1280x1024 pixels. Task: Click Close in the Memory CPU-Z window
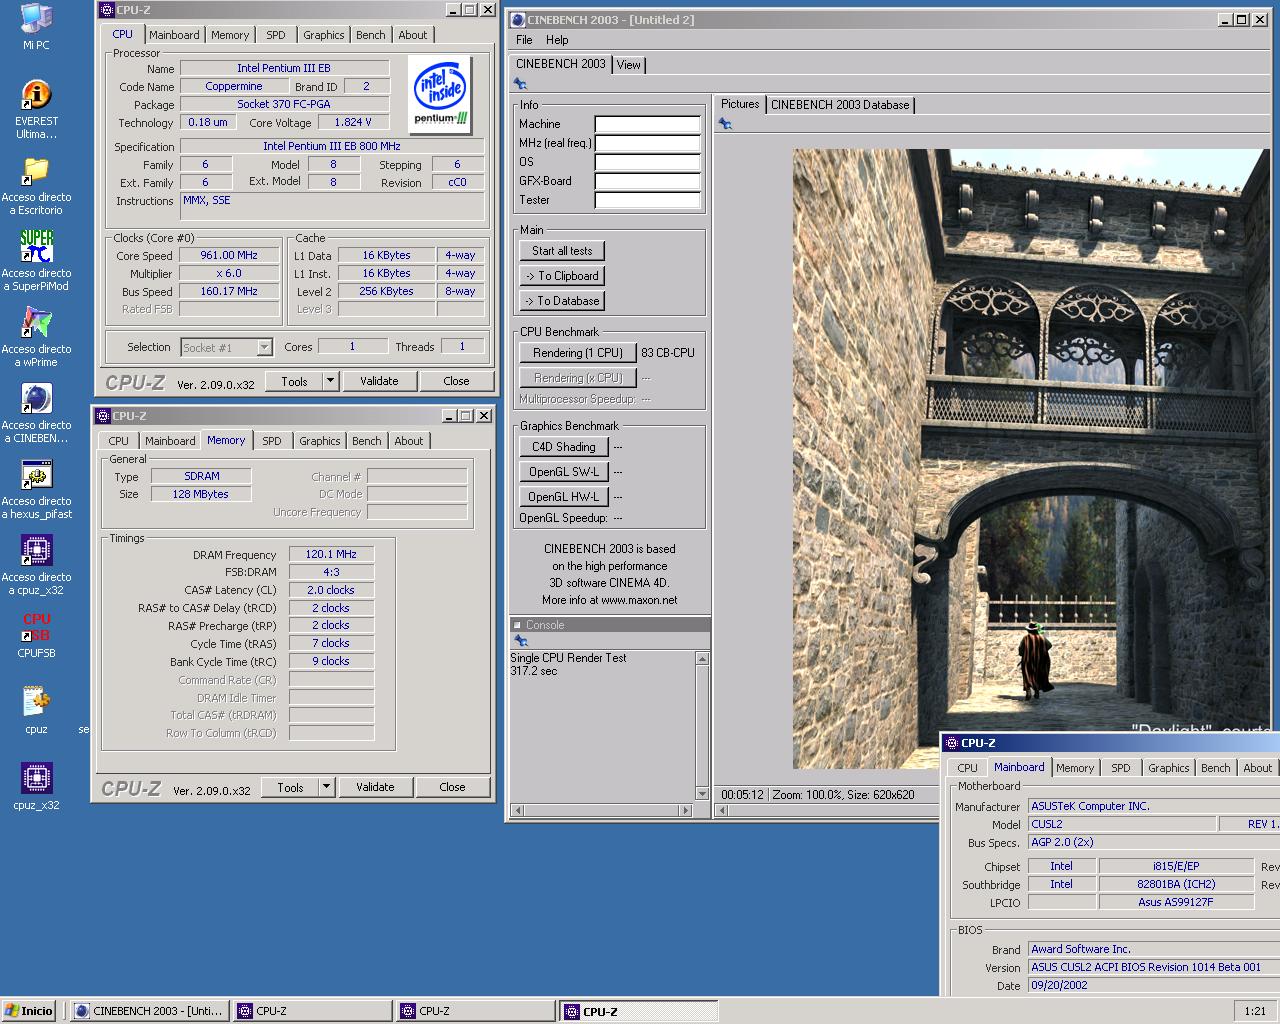[x=452, y=787]
